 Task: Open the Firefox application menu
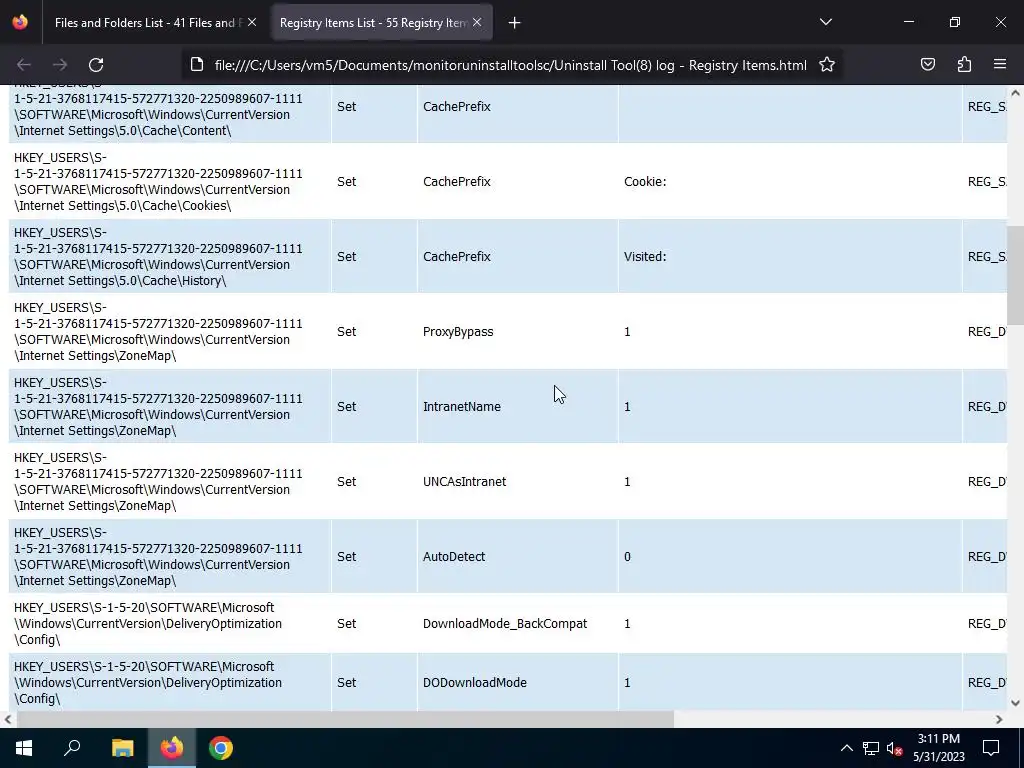[1000, 65]
